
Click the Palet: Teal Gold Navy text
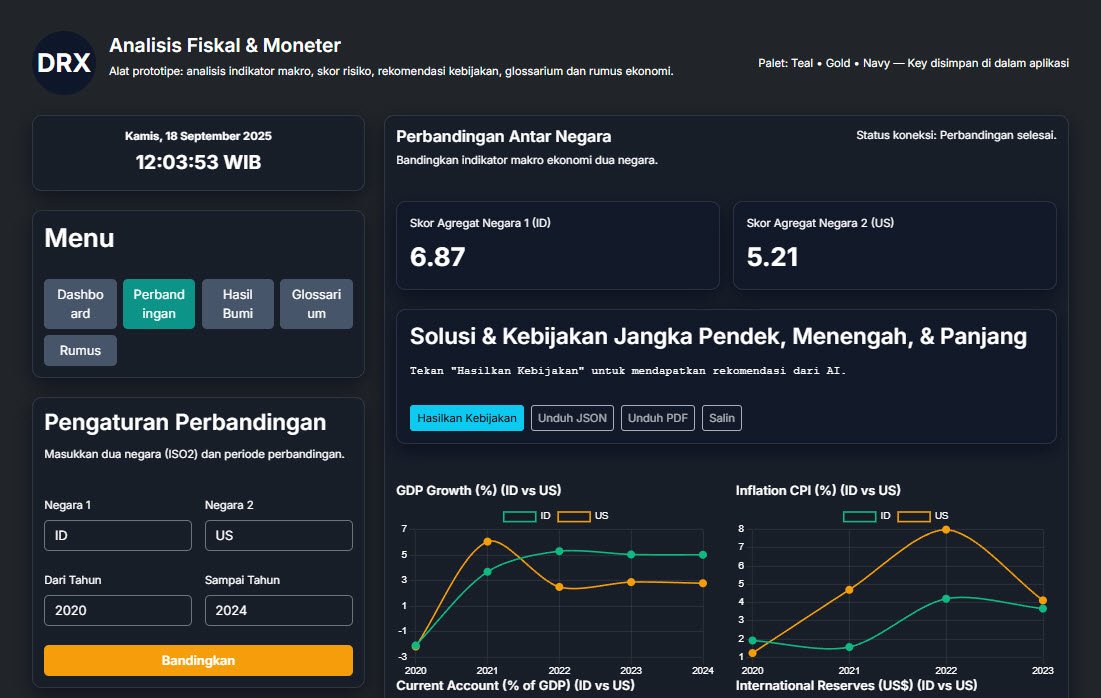click(914, 63)
